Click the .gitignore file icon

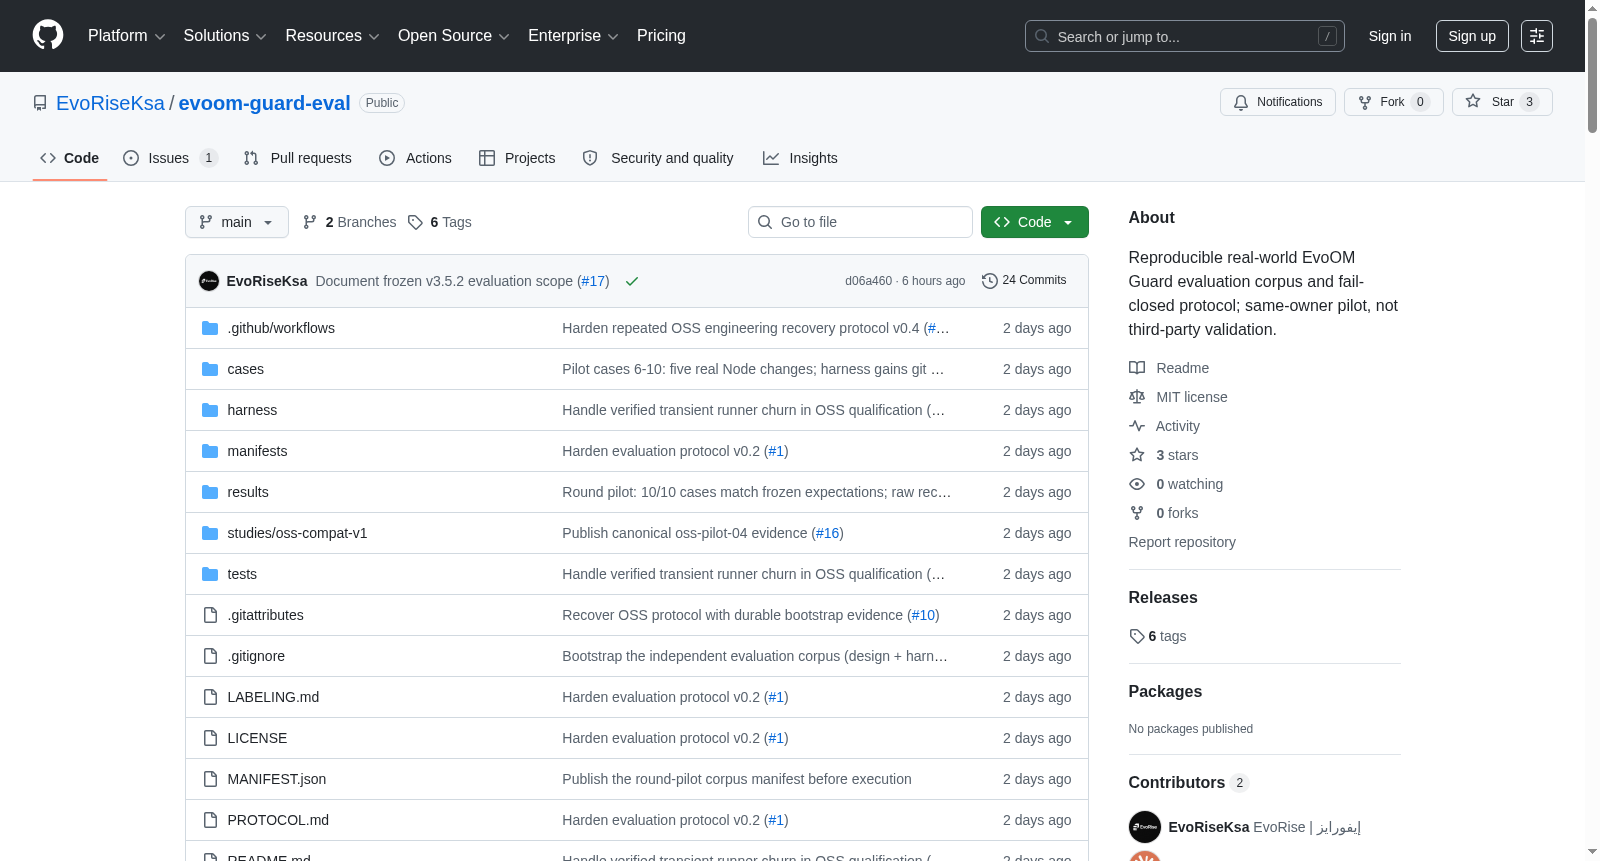(x=210, y=656)
